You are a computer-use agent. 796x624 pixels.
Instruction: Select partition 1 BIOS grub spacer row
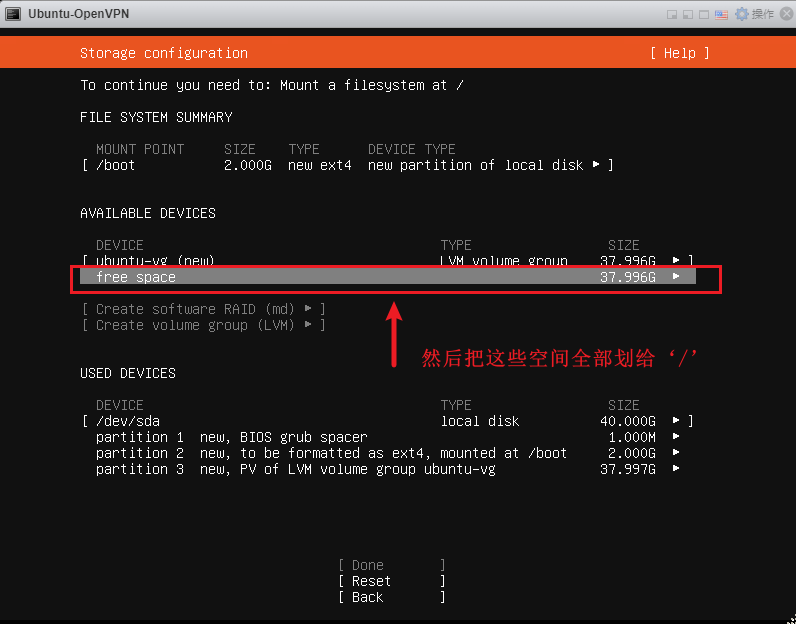point(388,437)
